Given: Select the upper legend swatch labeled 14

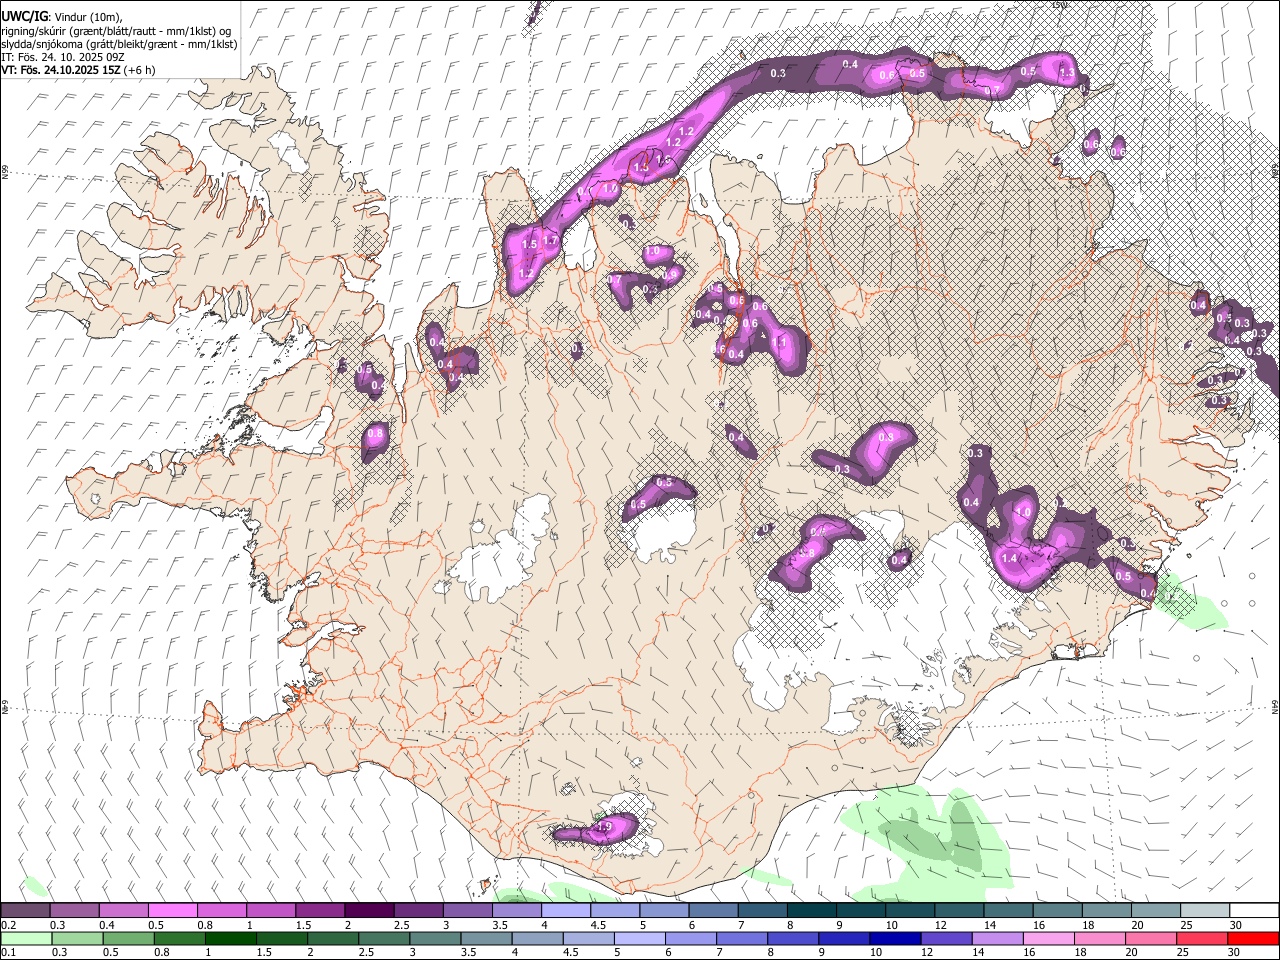Looking at the screenshot, I should tap(1007, 911).
